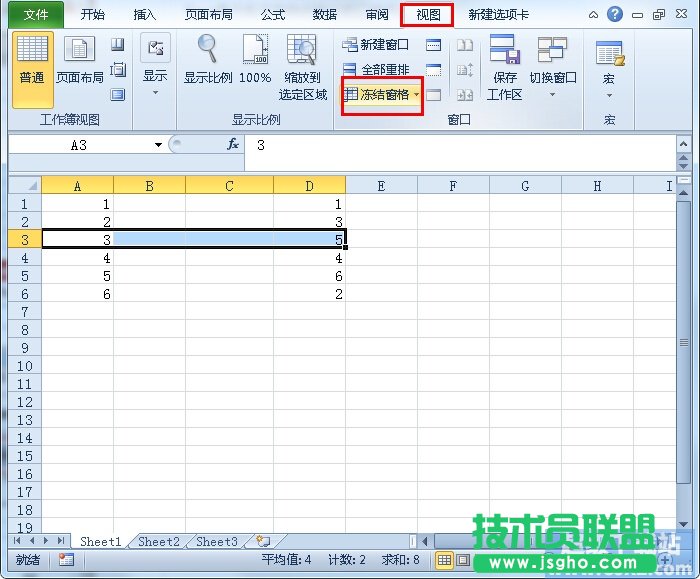Viewport: 700px width, 579px height.
Task: Click the 新建窗口 new window button
Action: [x=376, y=45]
